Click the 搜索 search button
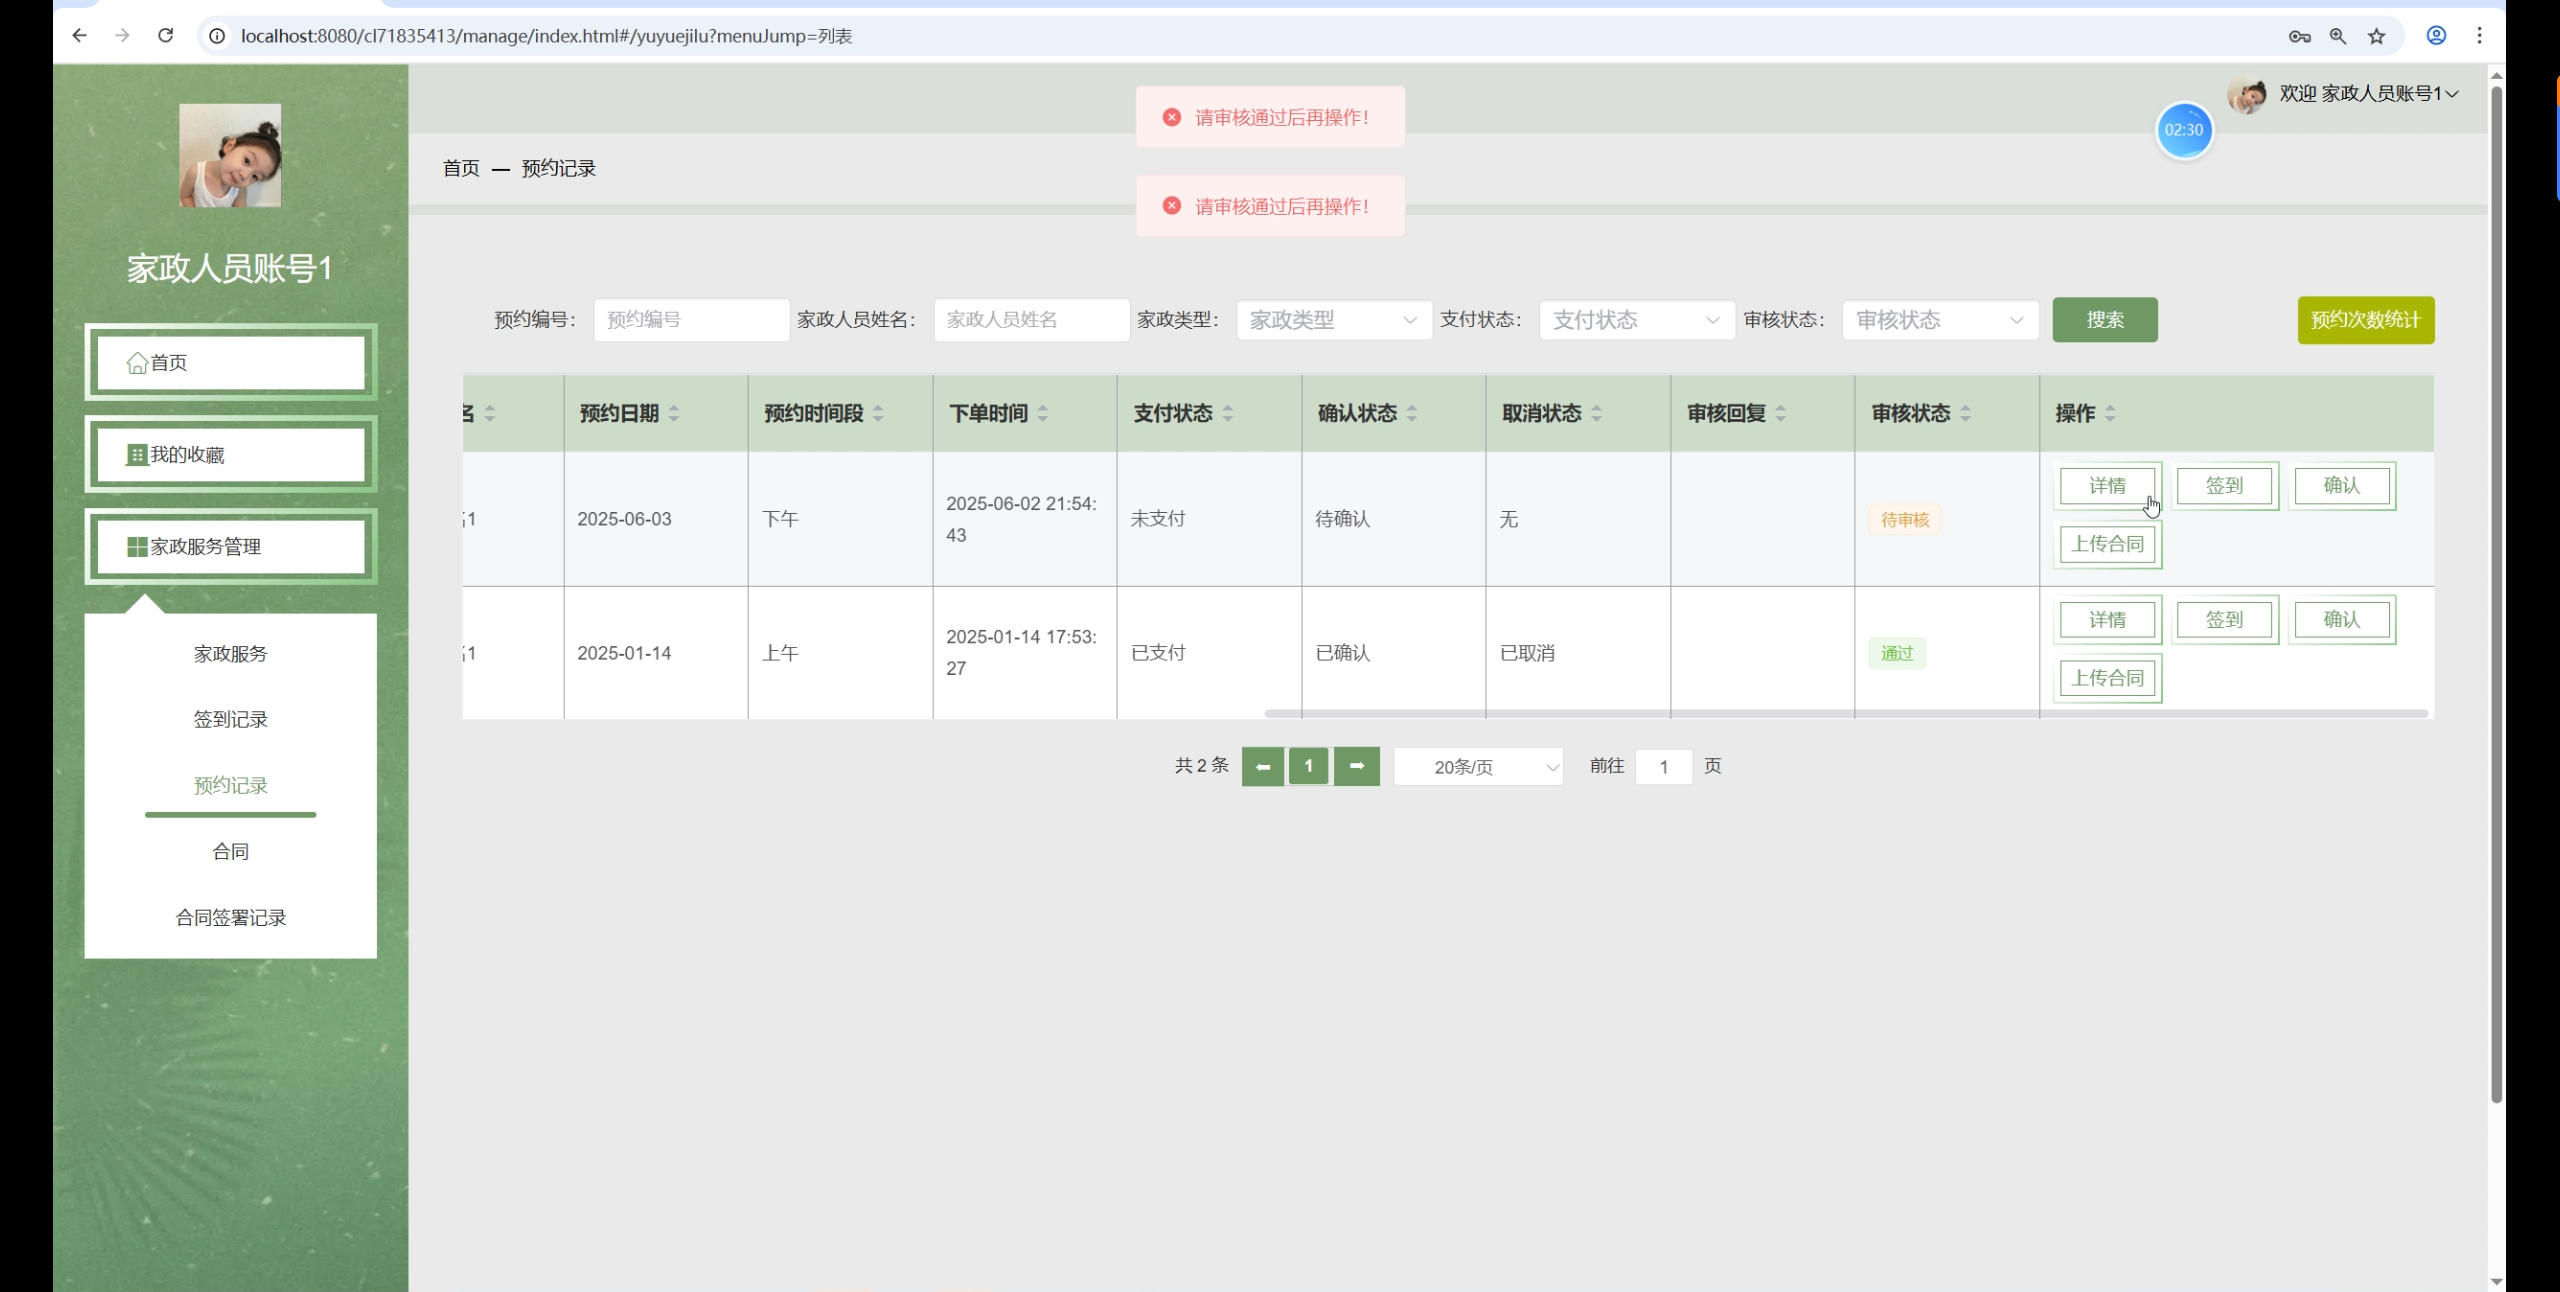The height and width of the screenshot is (1292, 2560). pos(2104,320)
